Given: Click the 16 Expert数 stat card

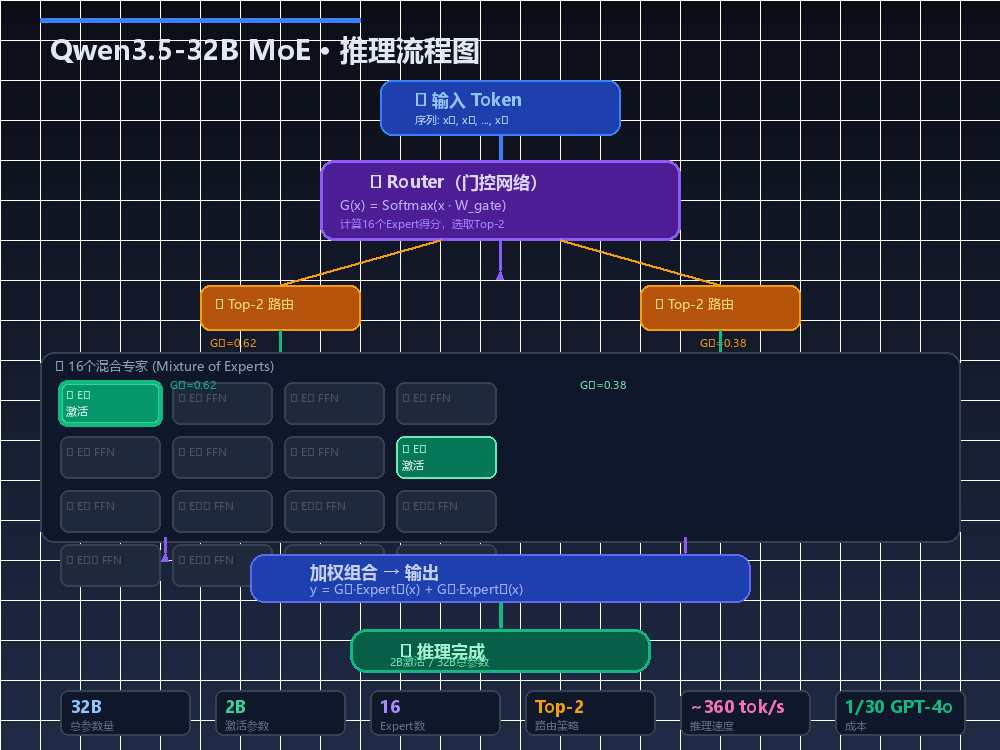Looking at the screenshot, I should pyautogui.click(x=435, y=713).
